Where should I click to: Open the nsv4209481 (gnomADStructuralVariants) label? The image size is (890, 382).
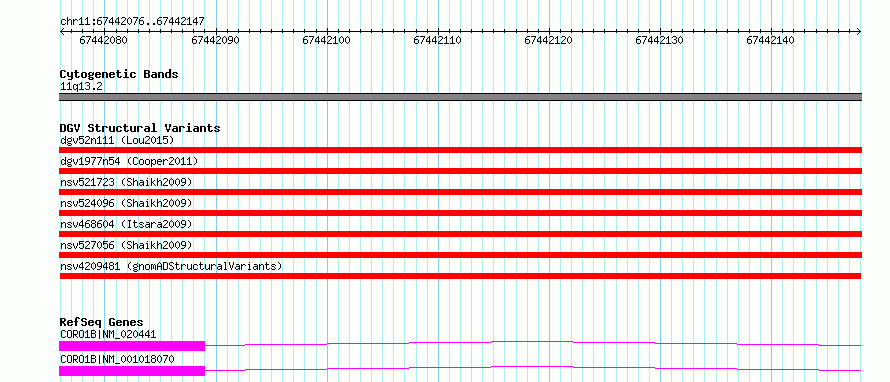point(171,266)
